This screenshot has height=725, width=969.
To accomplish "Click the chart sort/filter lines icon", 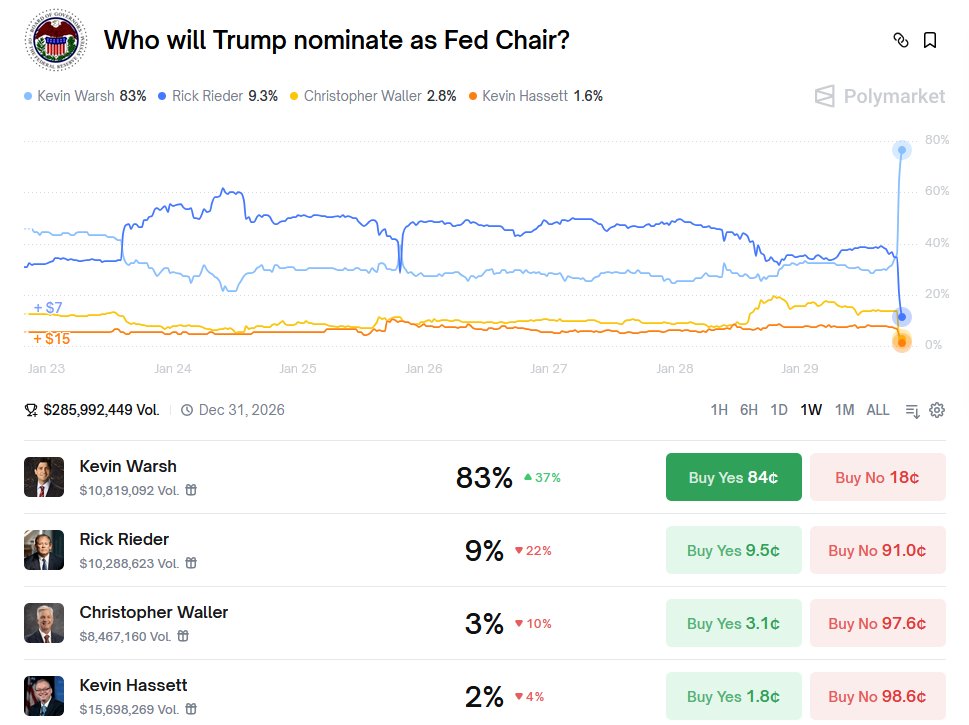I will [x=912, y=410].
